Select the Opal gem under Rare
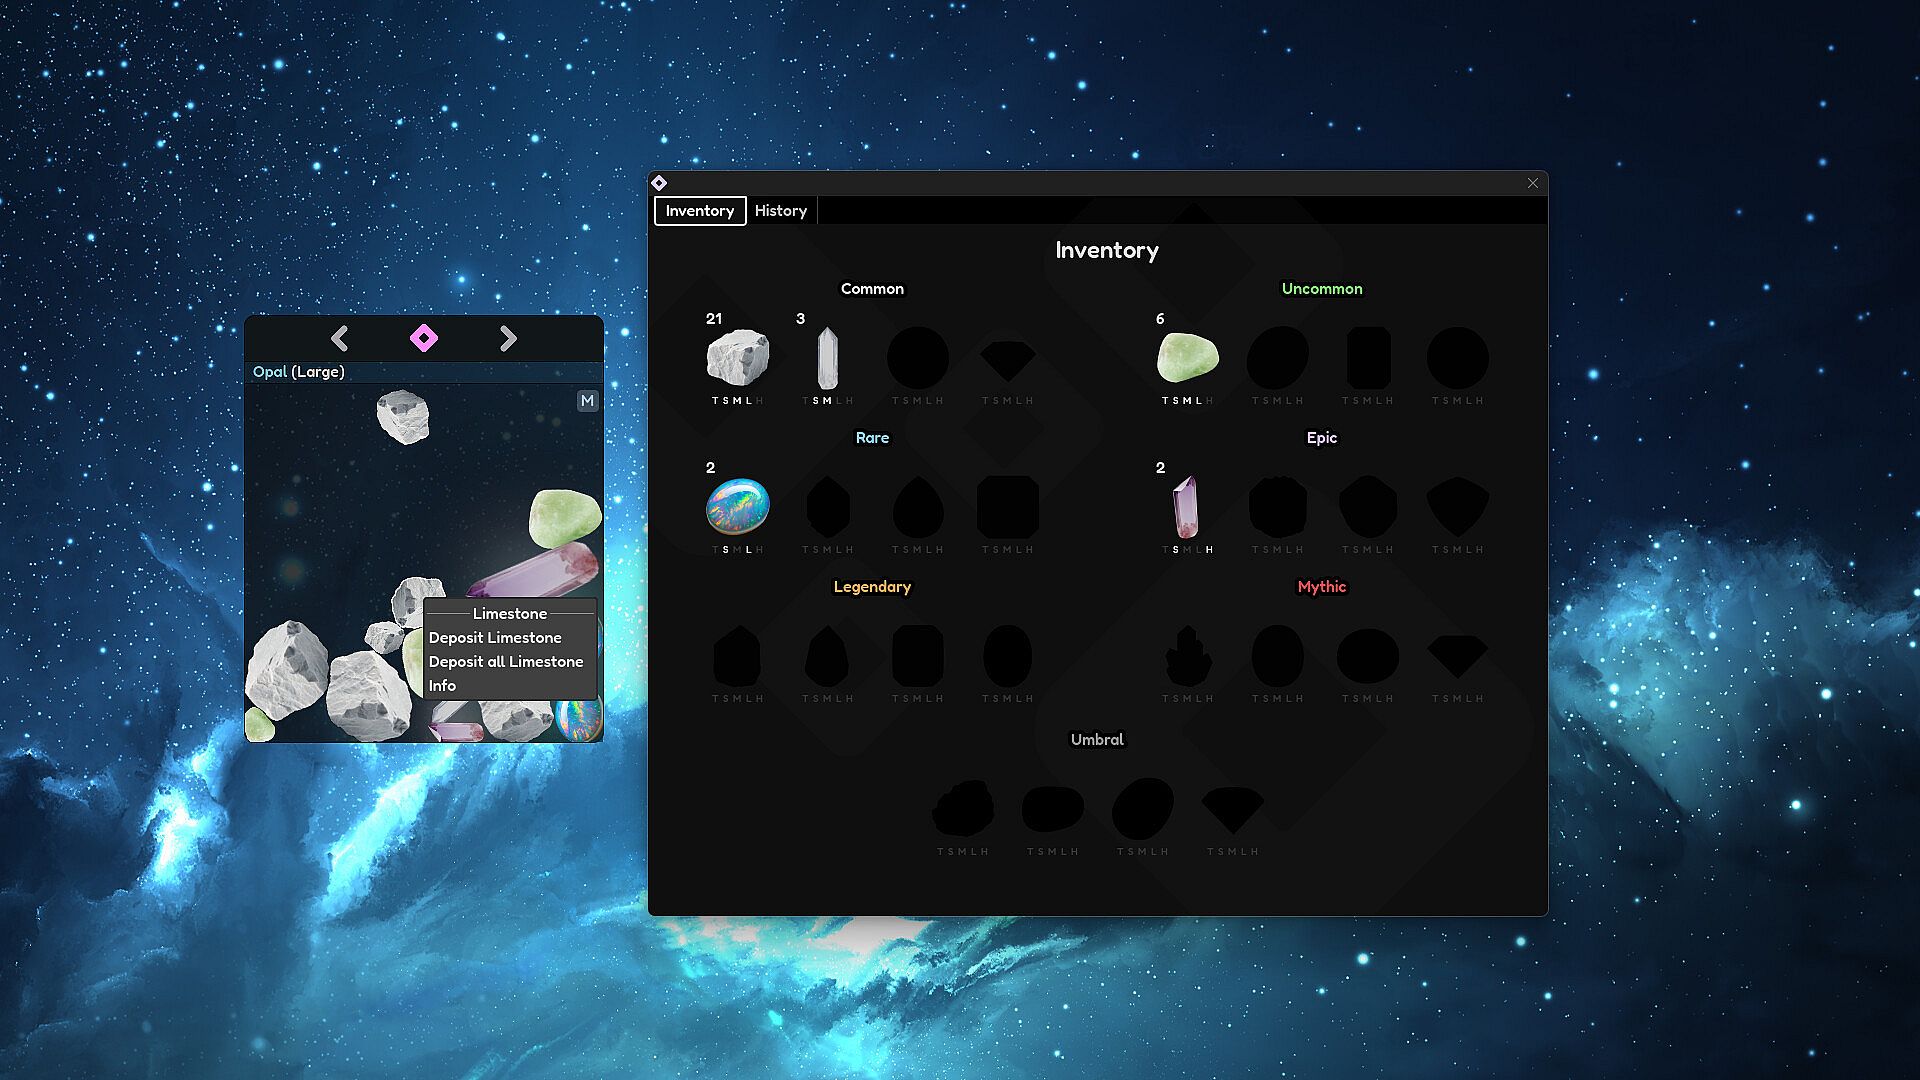 pyautogui.click(x=737, y=506)
